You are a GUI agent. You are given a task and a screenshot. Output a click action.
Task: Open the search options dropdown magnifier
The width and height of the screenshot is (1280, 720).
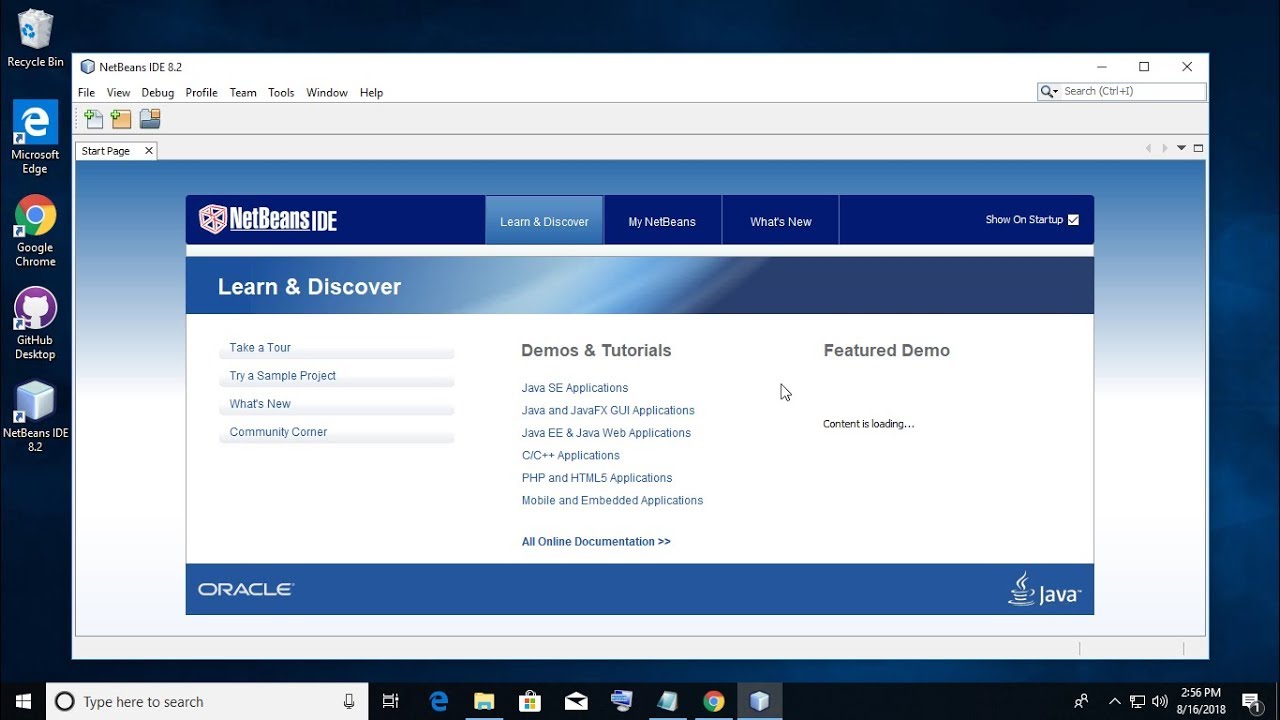click(1049, 91)
